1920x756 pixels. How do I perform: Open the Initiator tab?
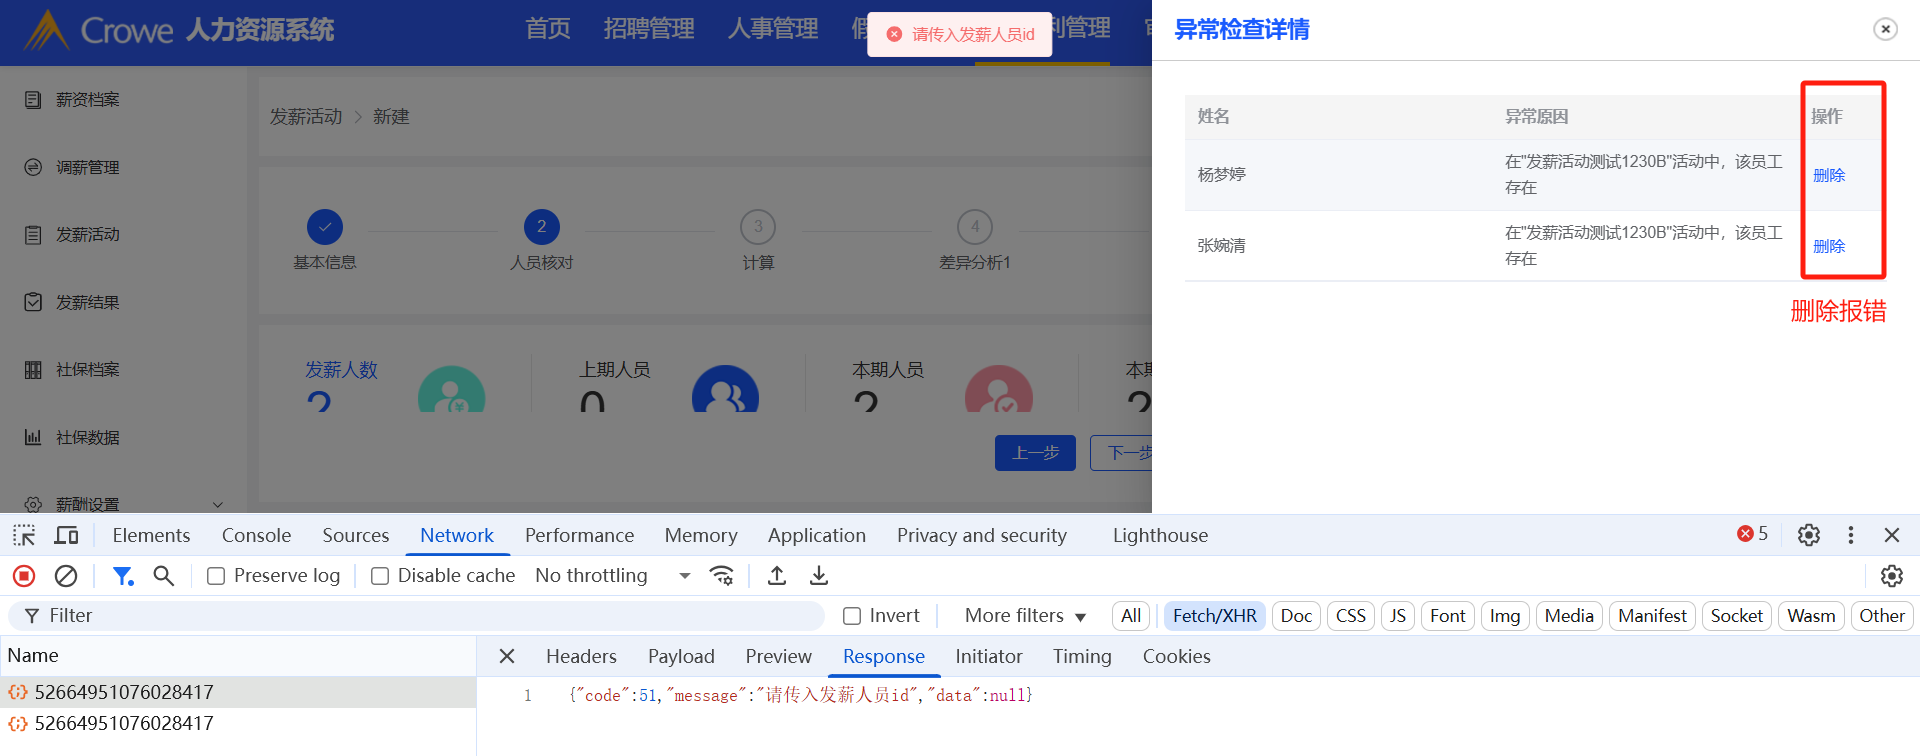click(x=989, y=656)
